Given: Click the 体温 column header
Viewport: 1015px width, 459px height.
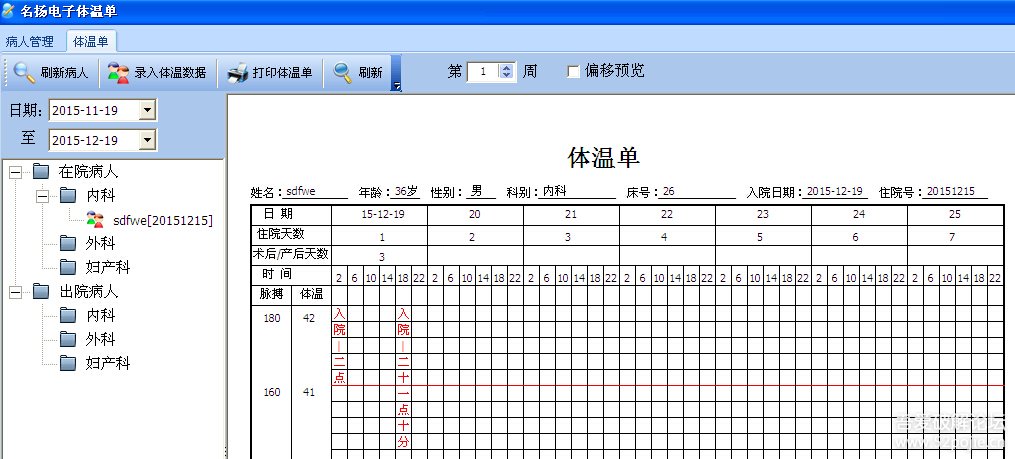Looking at the screenshot, I should pyautogui.click(x=311, y=295).
